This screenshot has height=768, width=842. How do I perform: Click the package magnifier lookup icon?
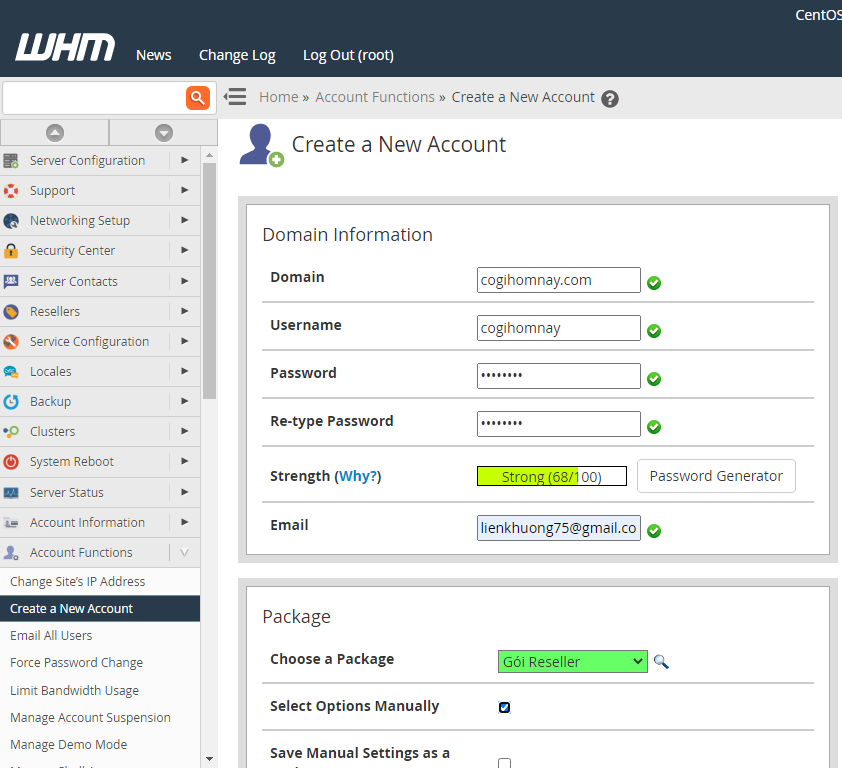pyautogui.click(x=661, y=662)
